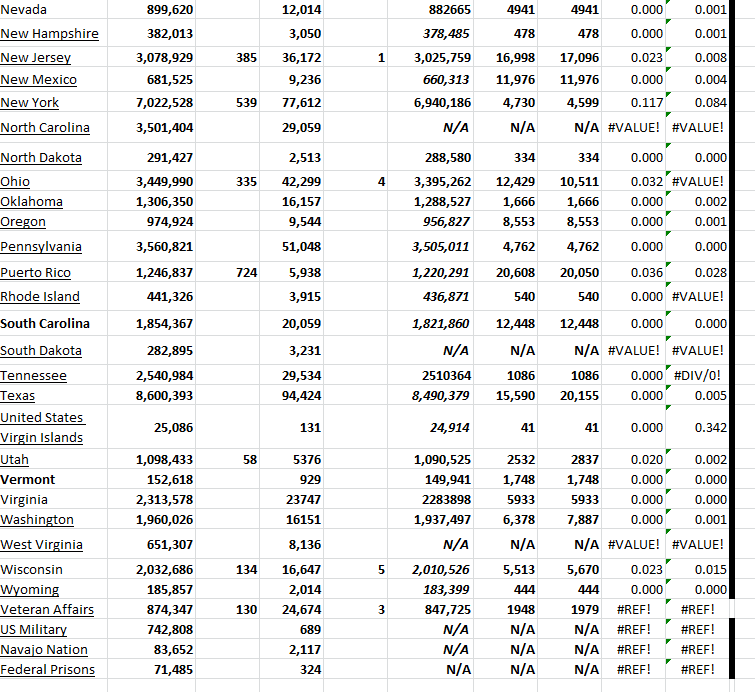The image size is (755, 692).
Task: Select the bold South Carolina cell
Action: (x=45, y=324)
